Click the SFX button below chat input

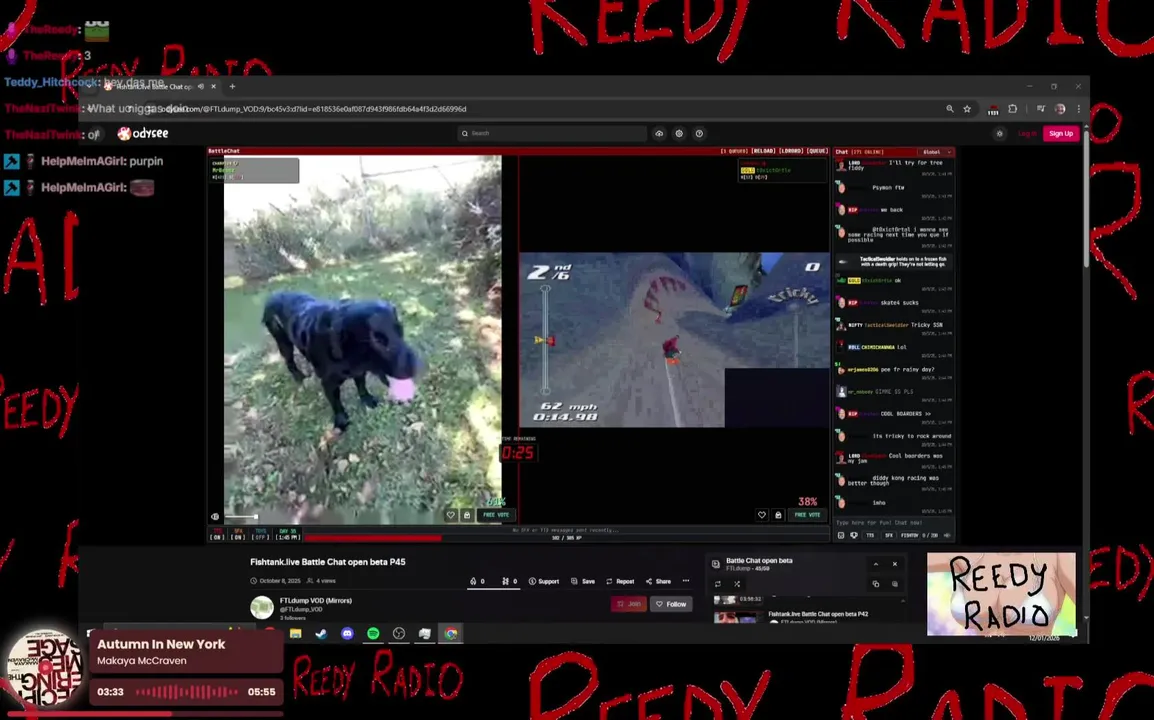click(x=888, y=536)
